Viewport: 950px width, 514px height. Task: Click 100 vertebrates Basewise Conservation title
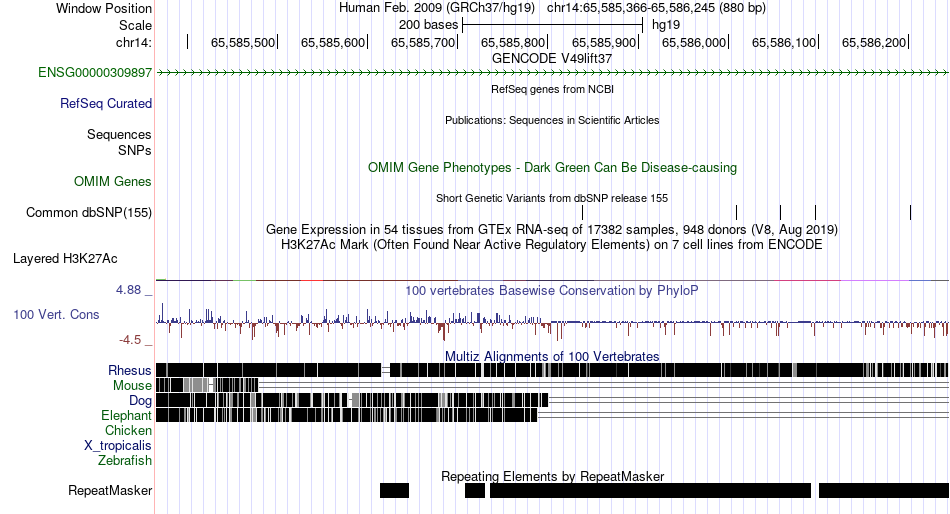click(x=552, y=290)
